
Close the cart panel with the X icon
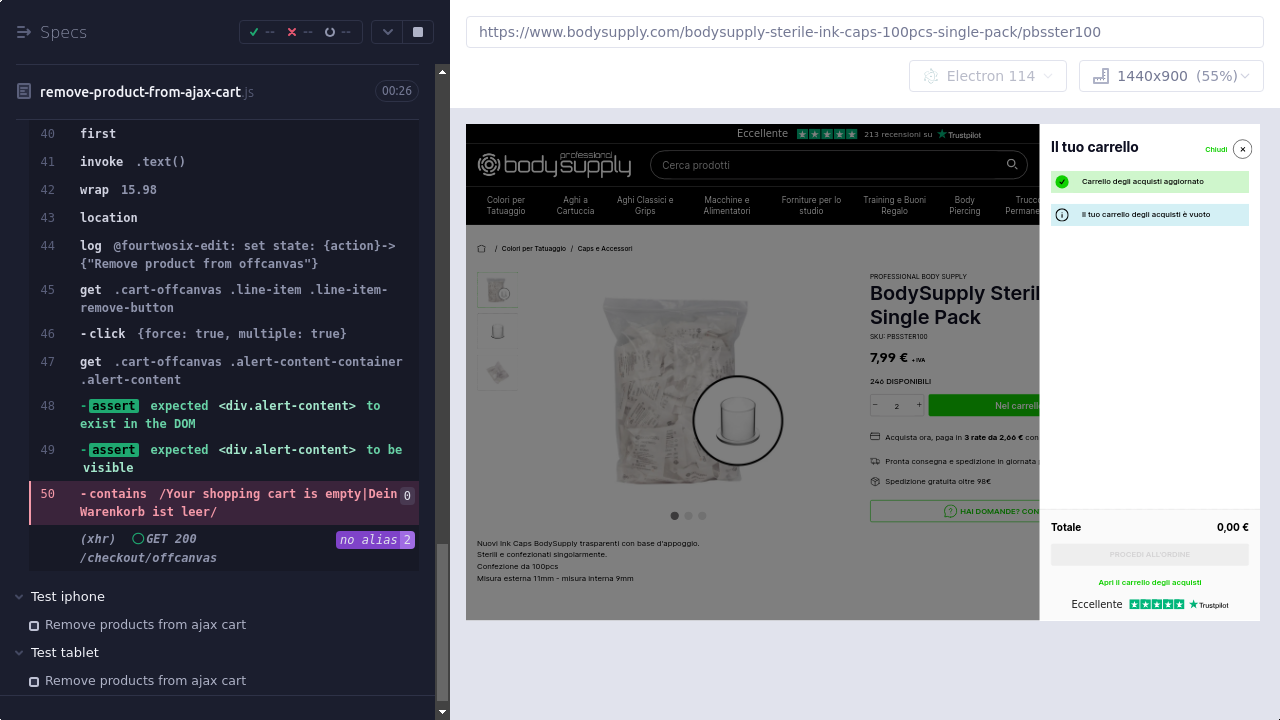tap(1242, 149)
